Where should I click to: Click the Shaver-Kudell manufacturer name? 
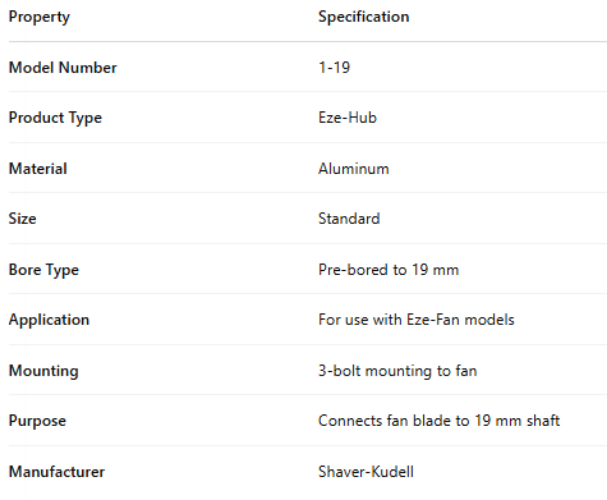[366, 472]
